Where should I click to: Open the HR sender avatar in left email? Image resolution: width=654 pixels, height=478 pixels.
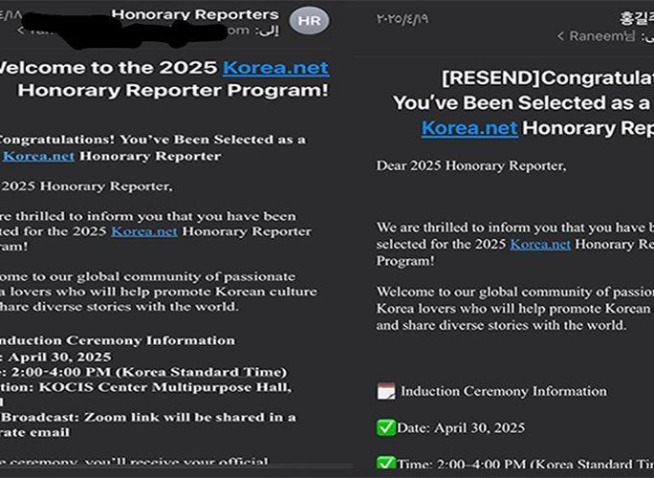click(x=309, y=20)
